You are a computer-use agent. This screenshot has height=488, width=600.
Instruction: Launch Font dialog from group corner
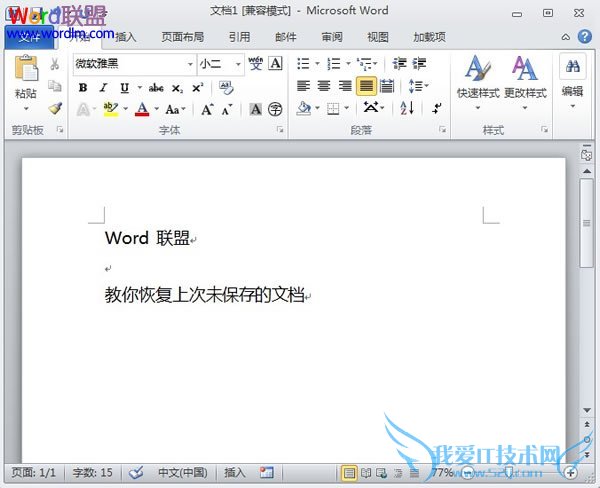pyautogui.click(x=280, y=130)
